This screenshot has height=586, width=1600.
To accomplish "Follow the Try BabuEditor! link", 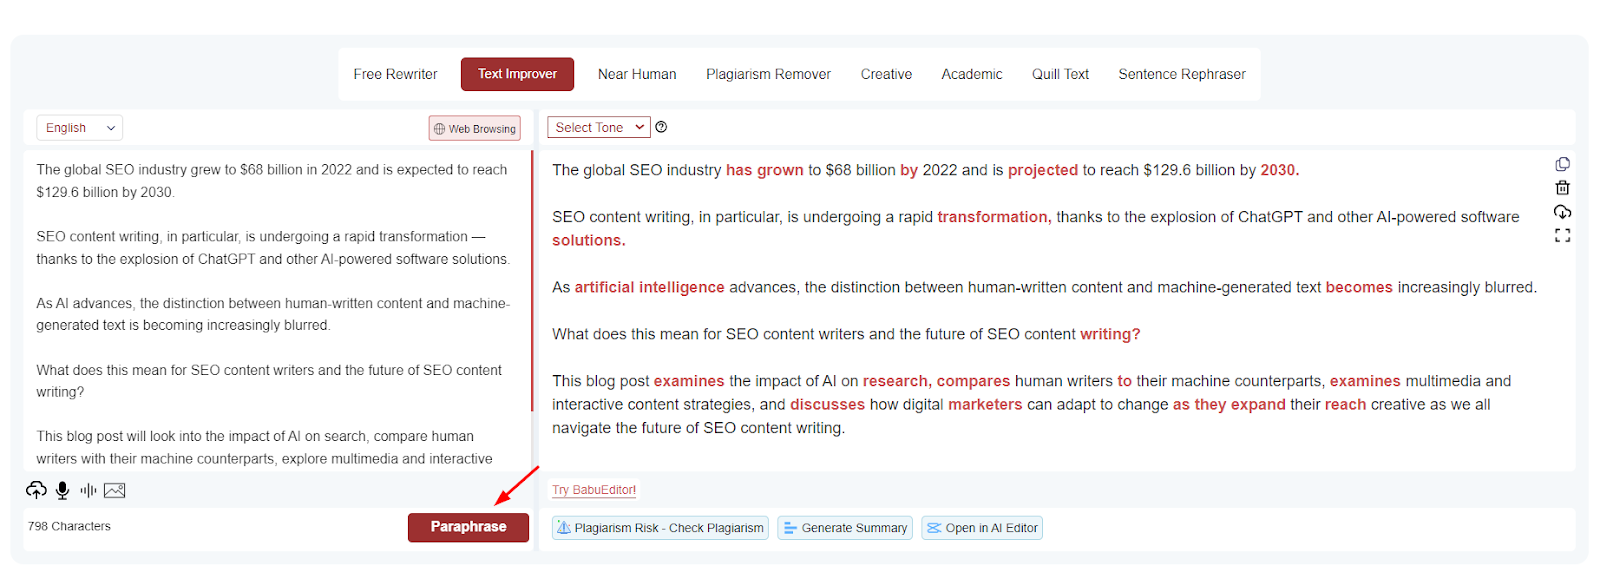I will [594, 490].
